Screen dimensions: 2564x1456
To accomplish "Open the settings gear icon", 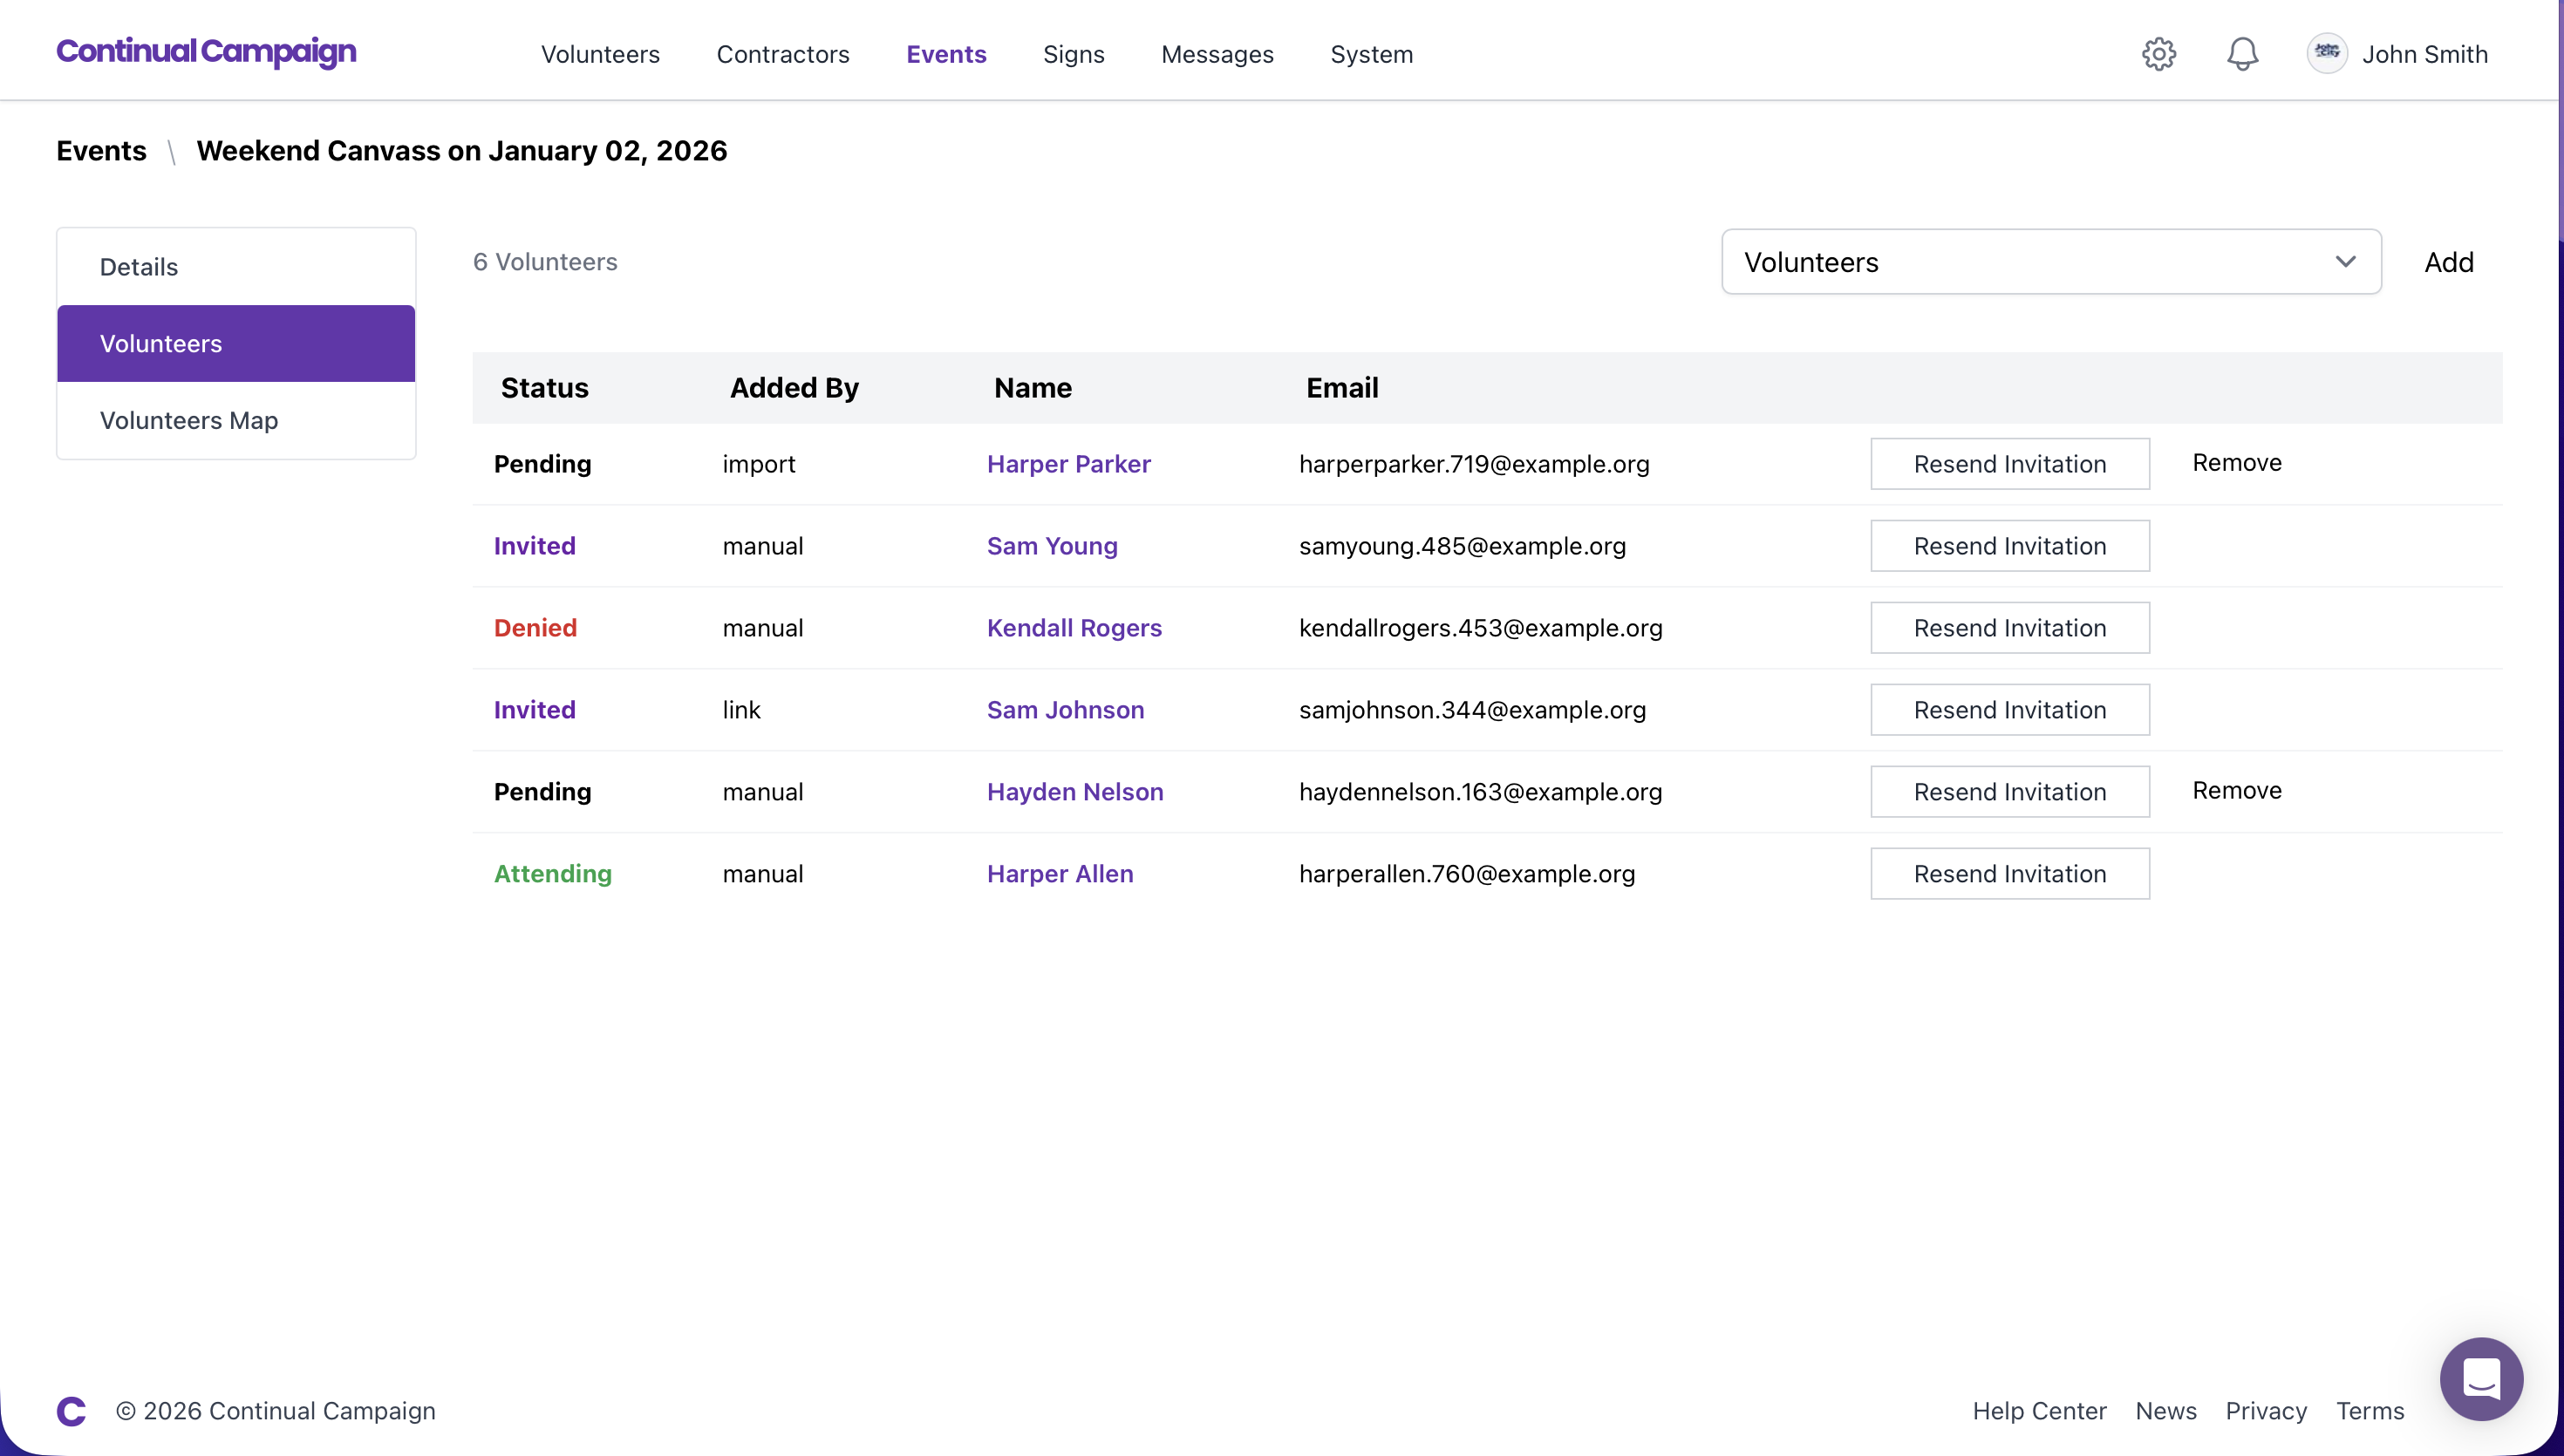I will (x=2159, y=53).
